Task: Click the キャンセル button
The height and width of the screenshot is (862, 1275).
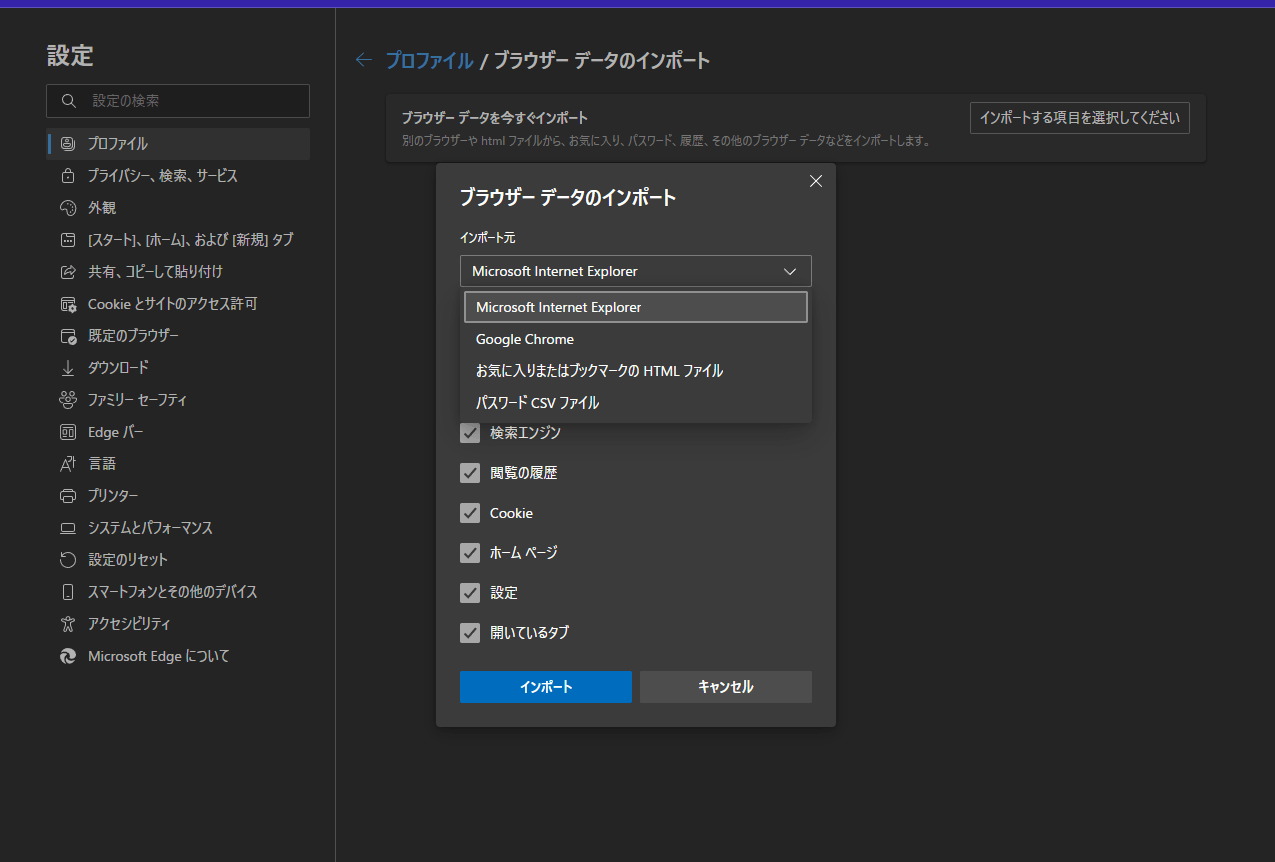Action: pos(726,687)
